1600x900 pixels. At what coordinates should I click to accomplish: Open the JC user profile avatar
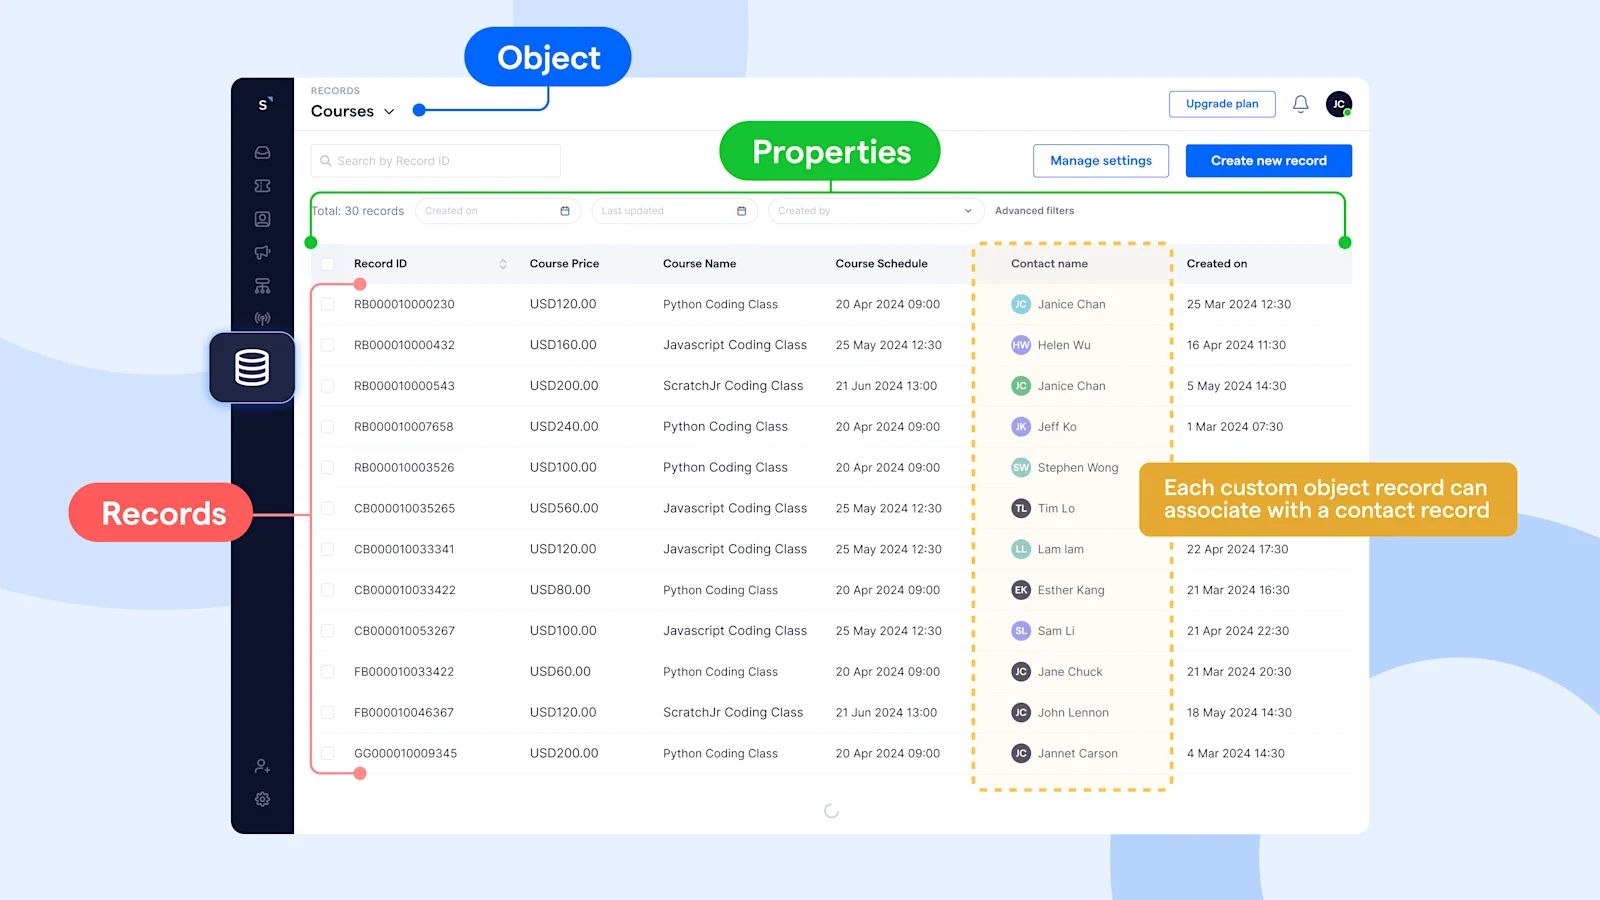point(1339,104)
